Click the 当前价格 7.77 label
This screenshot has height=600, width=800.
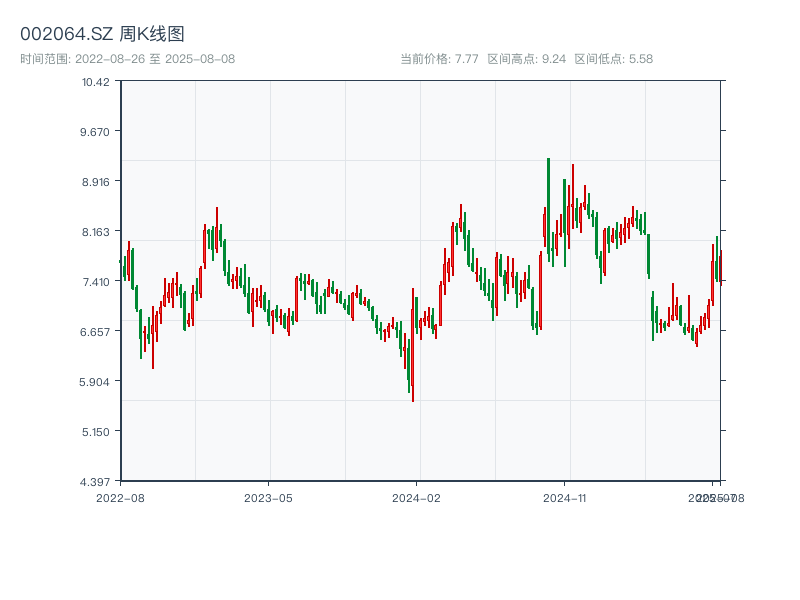coord(439,59)
